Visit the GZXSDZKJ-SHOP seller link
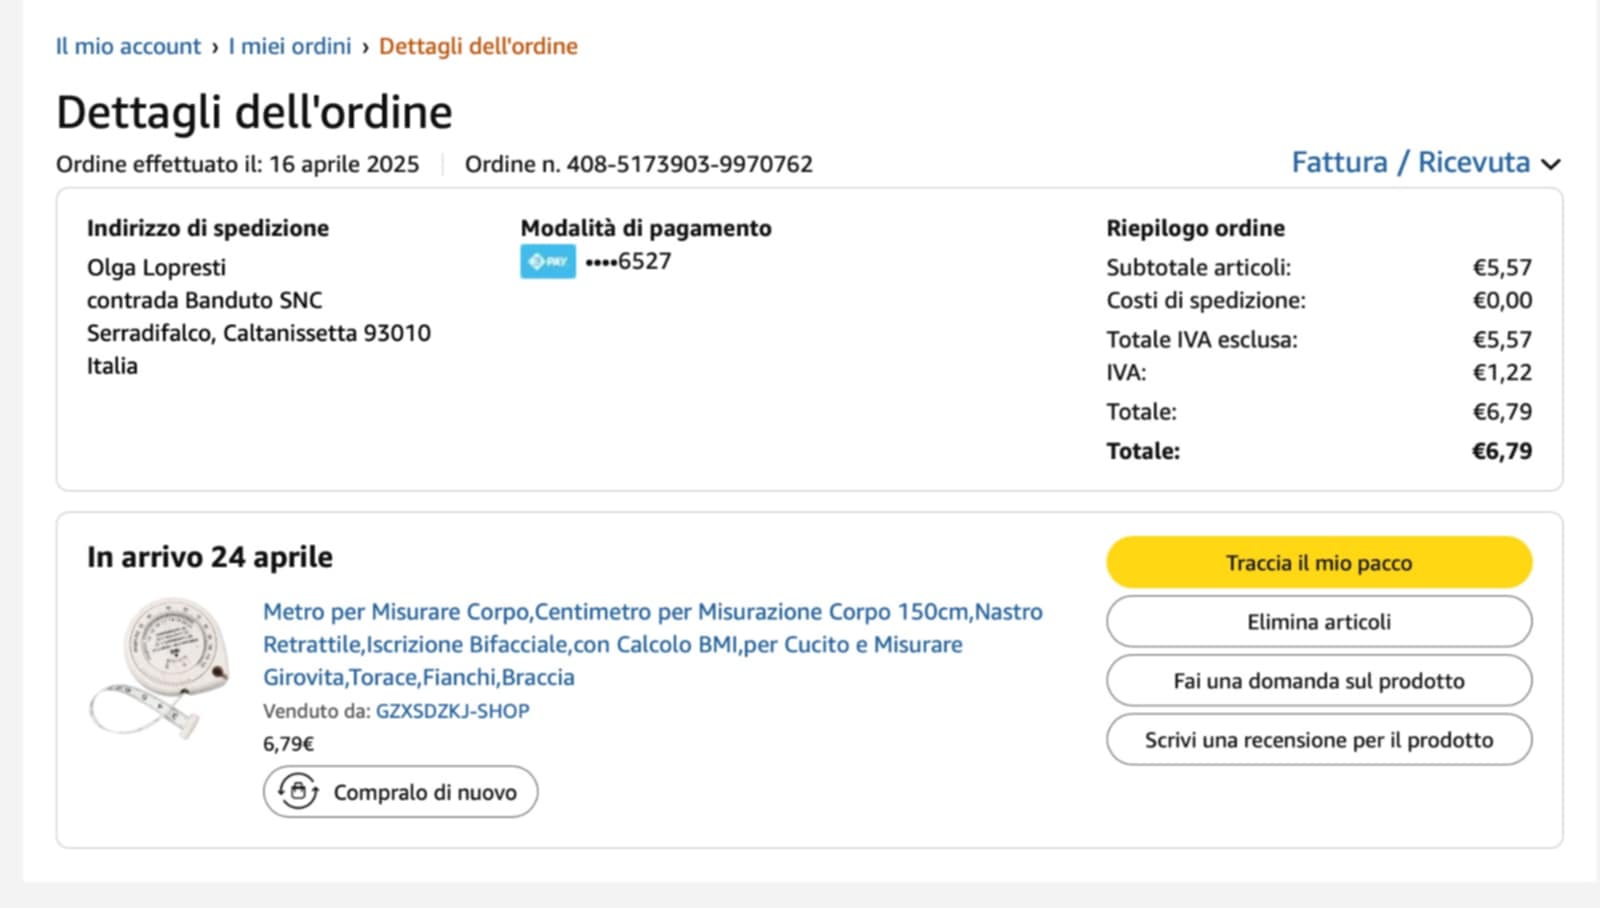Viewport: 1600px width, 908px height. point(452,711)
